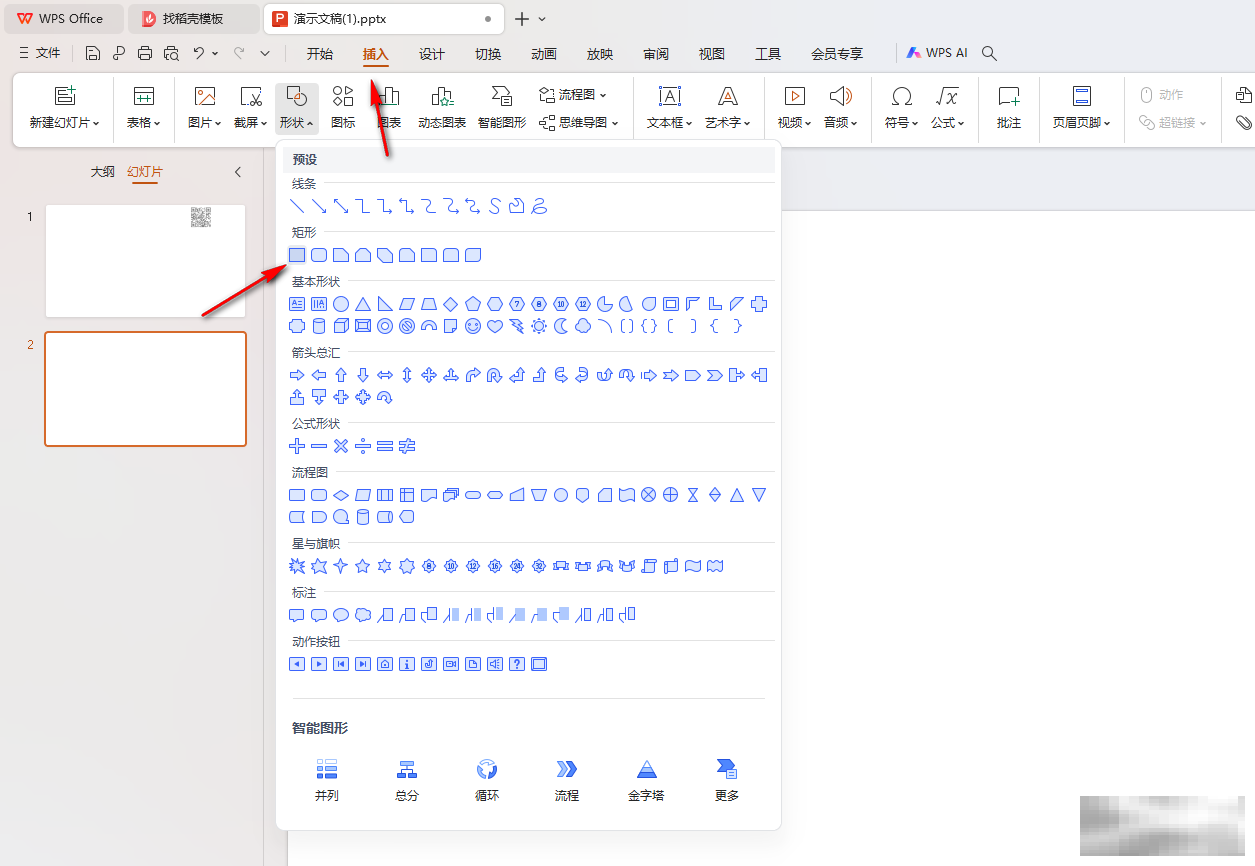
Task: Expand the 流程图 dropdown in the ribbon
Action: (573, 95)
